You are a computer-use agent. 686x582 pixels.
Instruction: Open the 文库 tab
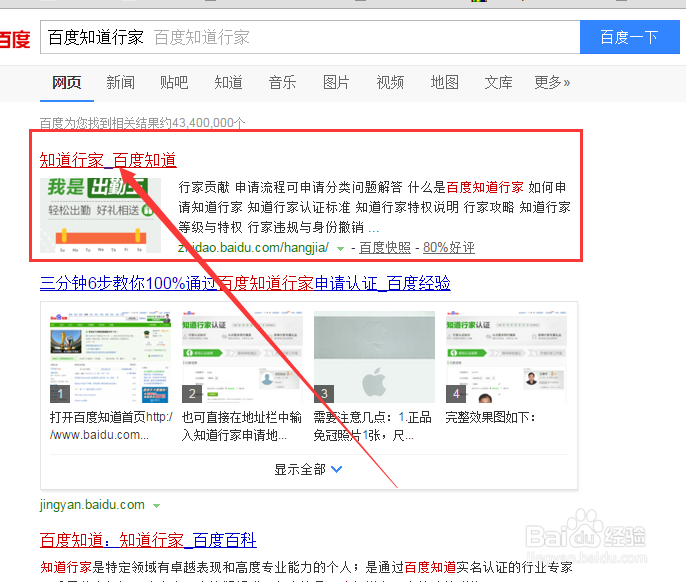(x=498, y=82)
